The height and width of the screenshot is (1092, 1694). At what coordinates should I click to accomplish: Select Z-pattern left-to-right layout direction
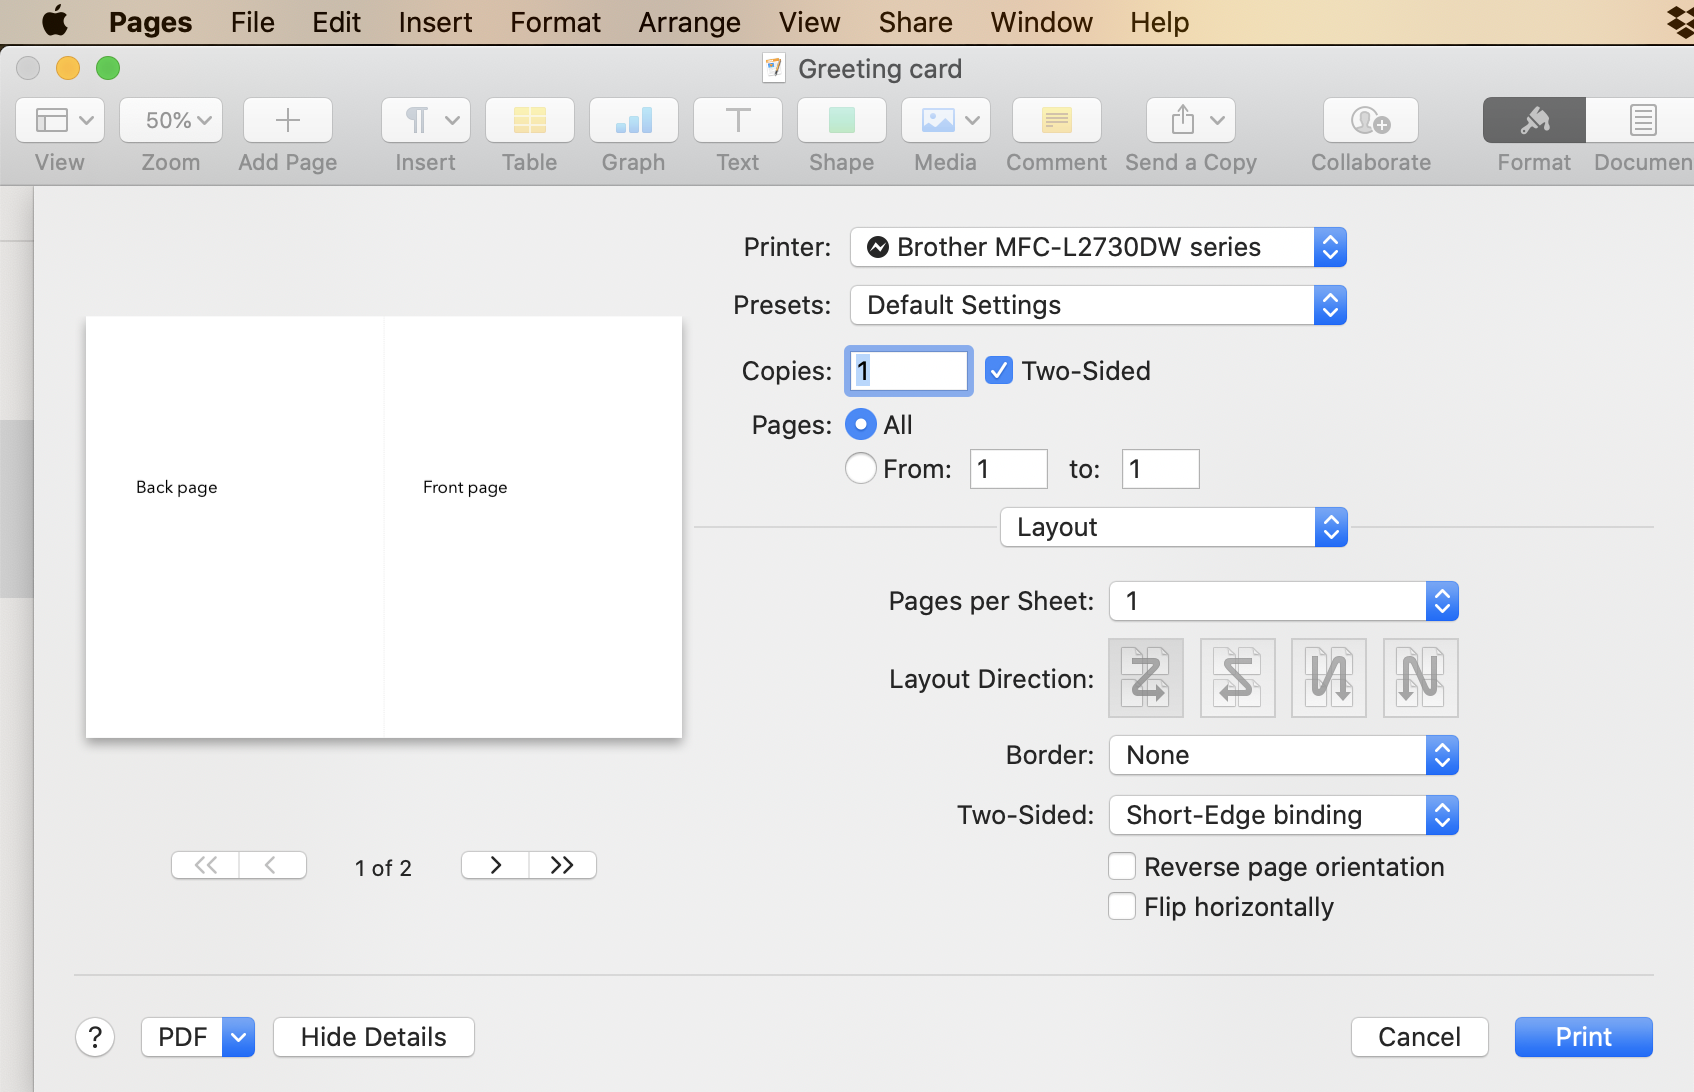click(1146, 678)
